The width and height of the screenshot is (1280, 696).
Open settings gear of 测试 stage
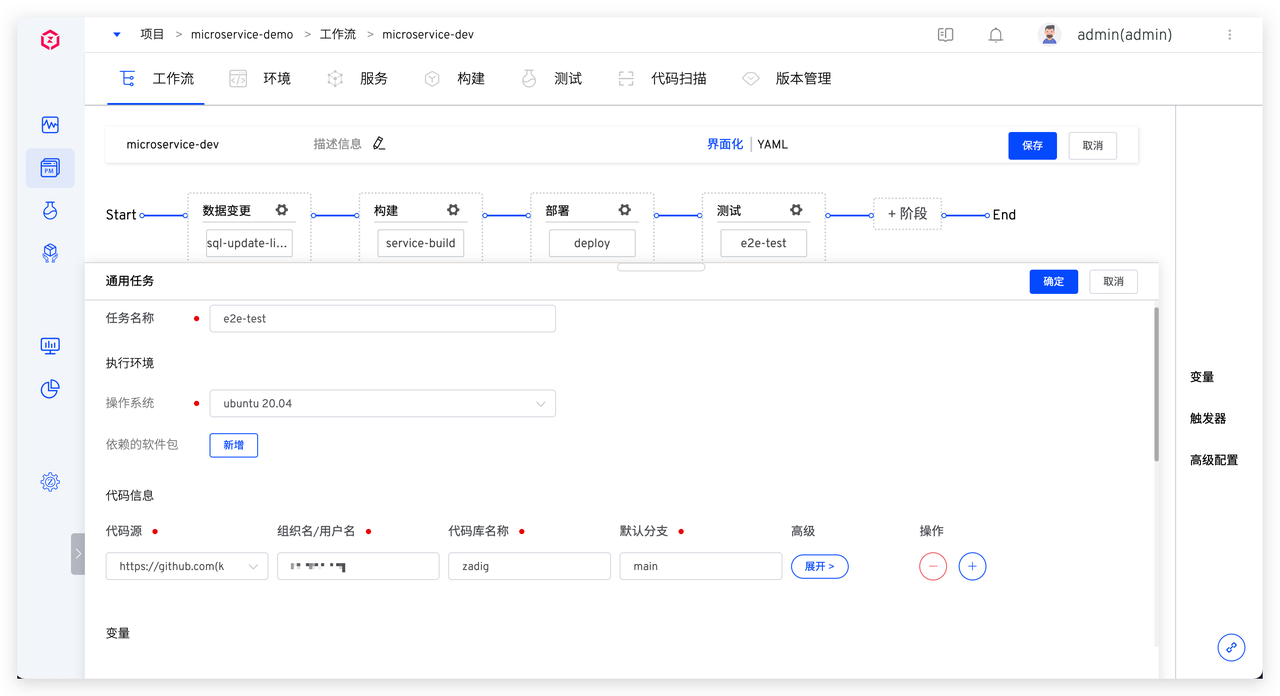pos(796,210)
